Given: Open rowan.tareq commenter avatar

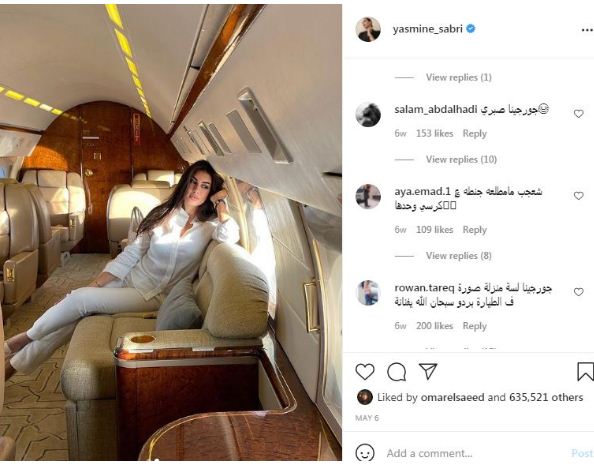Looking at the screenshot, I should tap(368, 292).
